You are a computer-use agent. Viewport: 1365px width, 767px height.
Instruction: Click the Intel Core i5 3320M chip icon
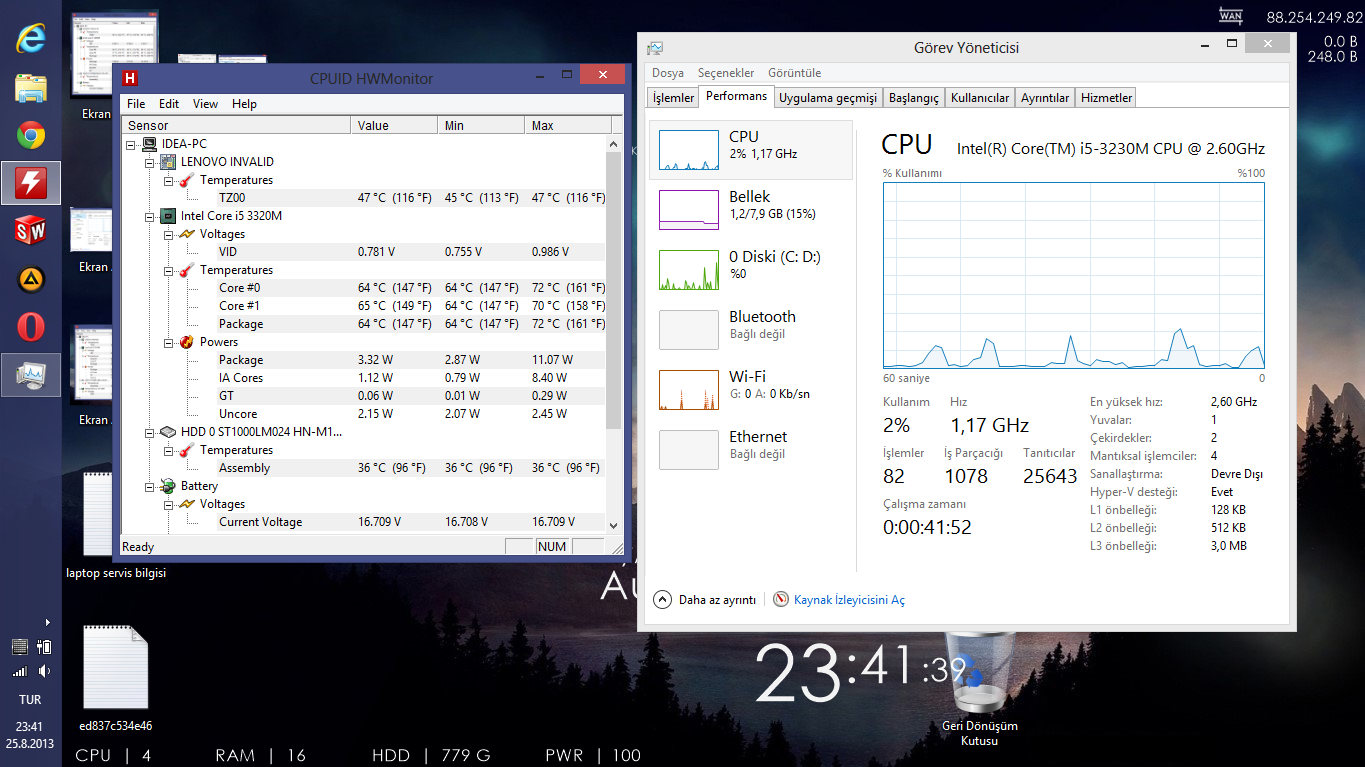tap(168, 216)
